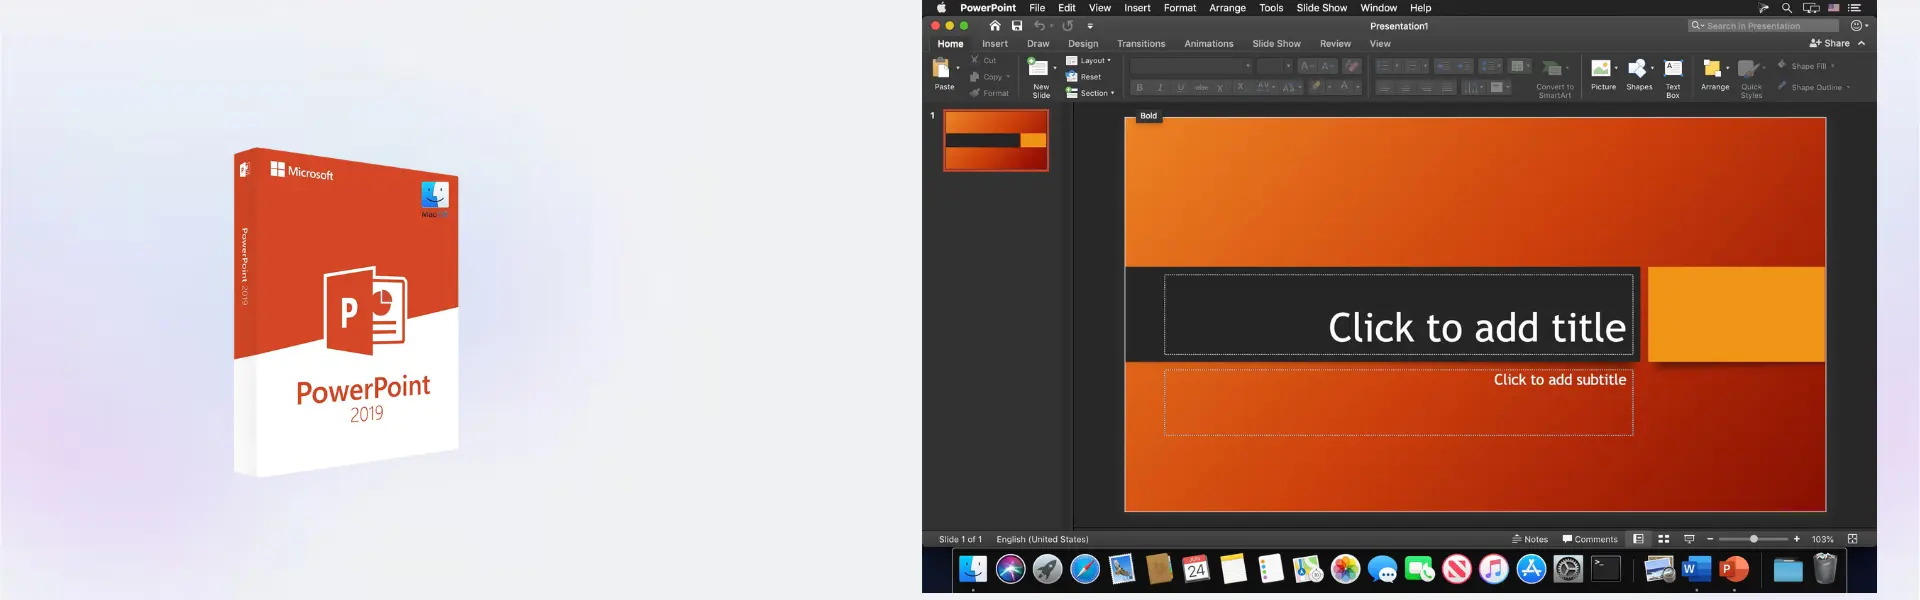
Task: Click English (United States) language indicator
Action: [x=1042, y=539]
